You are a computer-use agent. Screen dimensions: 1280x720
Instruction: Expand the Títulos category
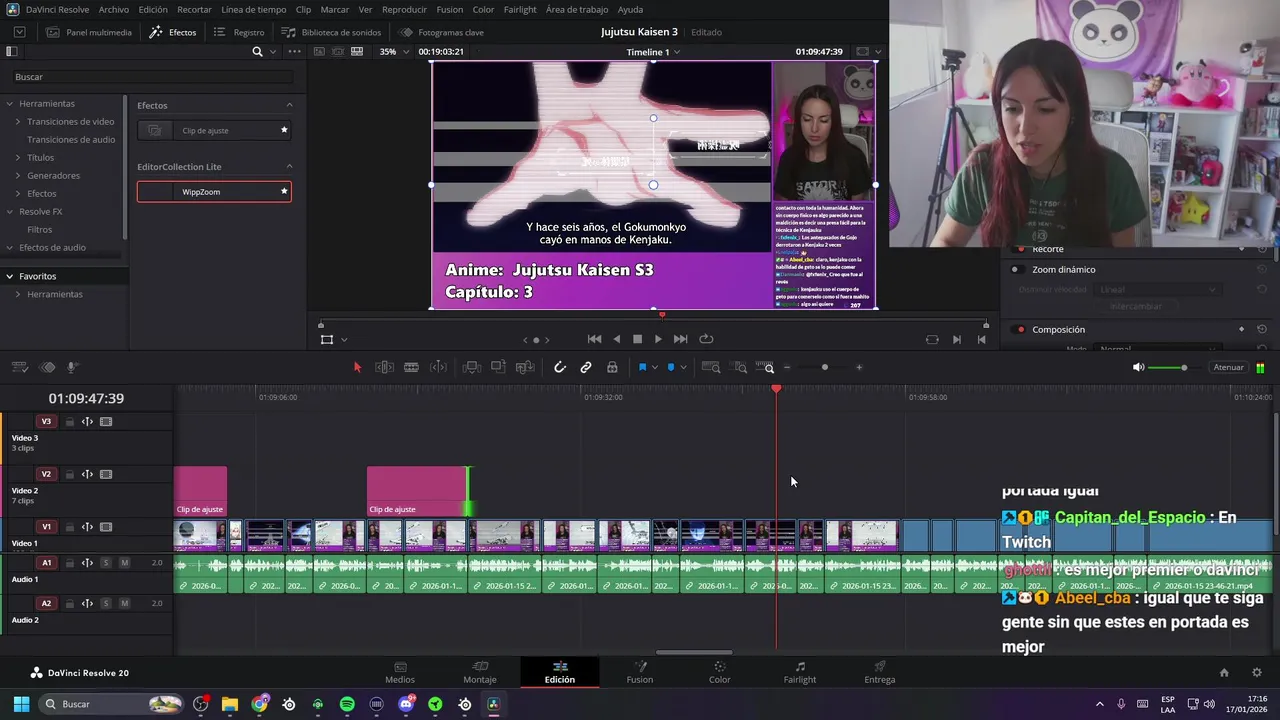coord(17,157)
